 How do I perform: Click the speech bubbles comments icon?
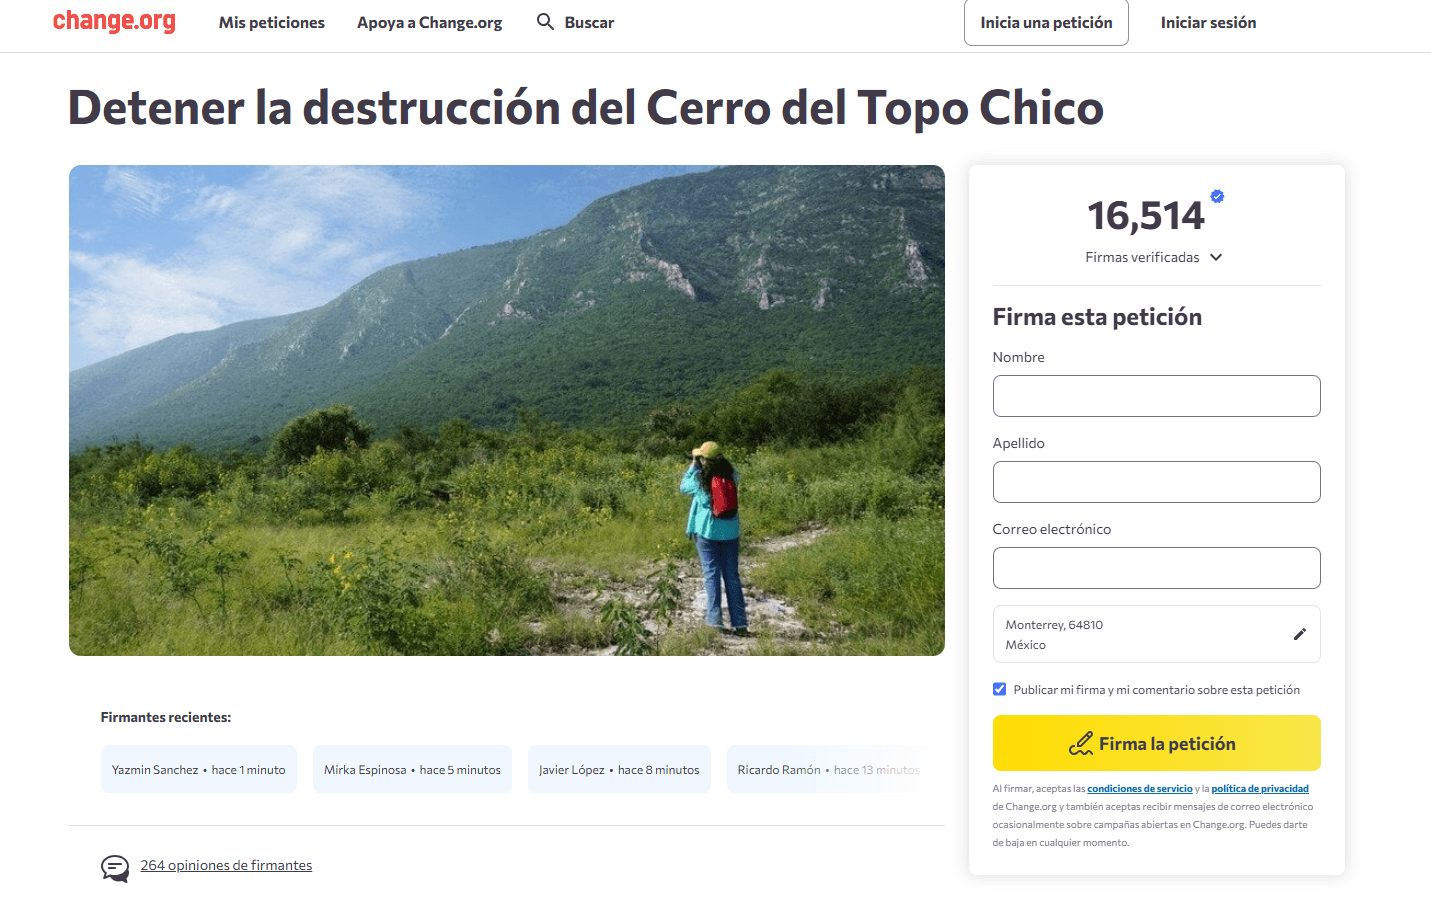(x=115, y=868)
